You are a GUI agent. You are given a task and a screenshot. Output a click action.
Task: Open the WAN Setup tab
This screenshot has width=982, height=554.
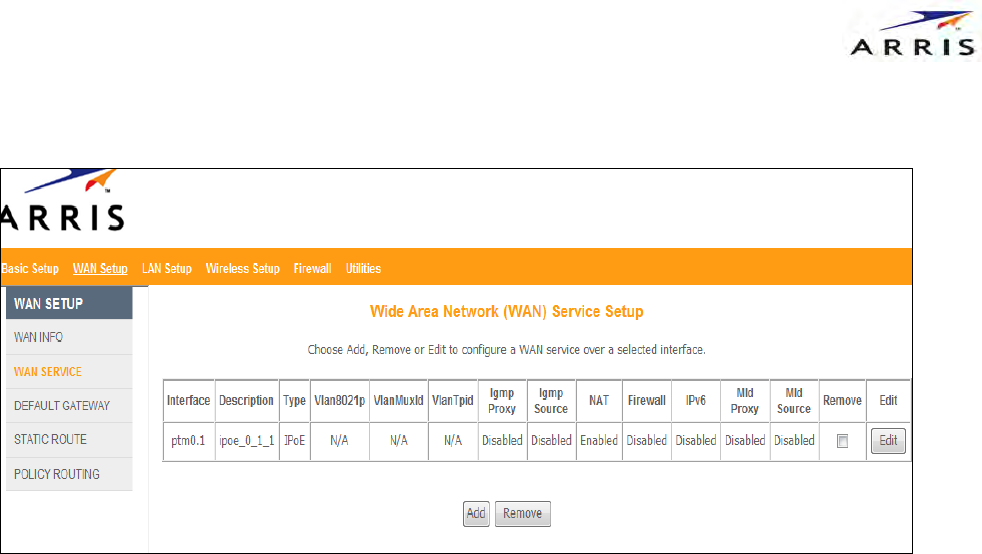tap(100, 269)
